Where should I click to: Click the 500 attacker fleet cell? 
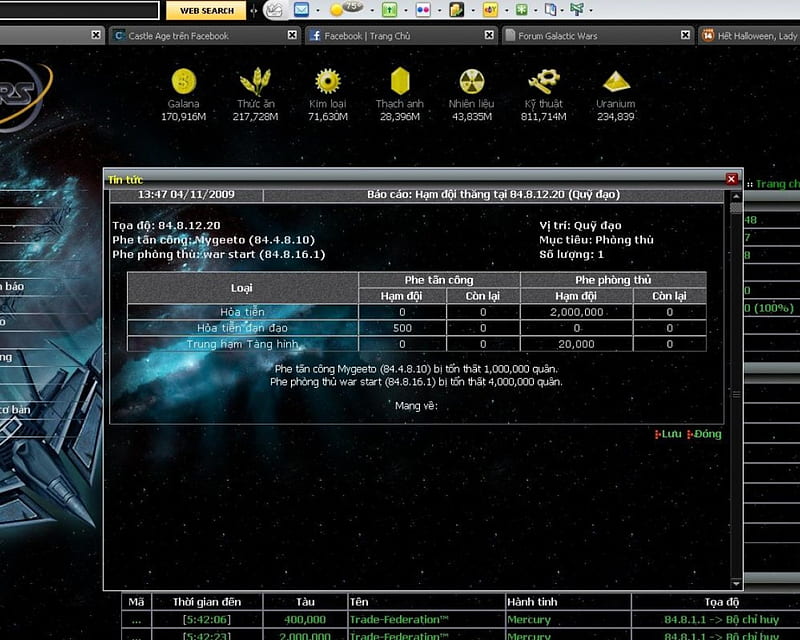tap(402, 328)
